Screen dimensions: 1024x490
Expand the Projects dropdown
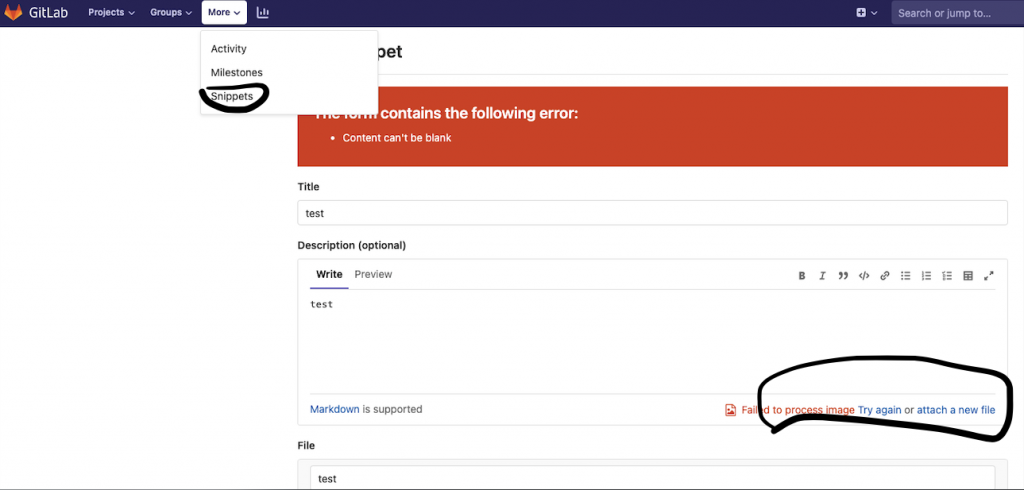coord(111,13)
